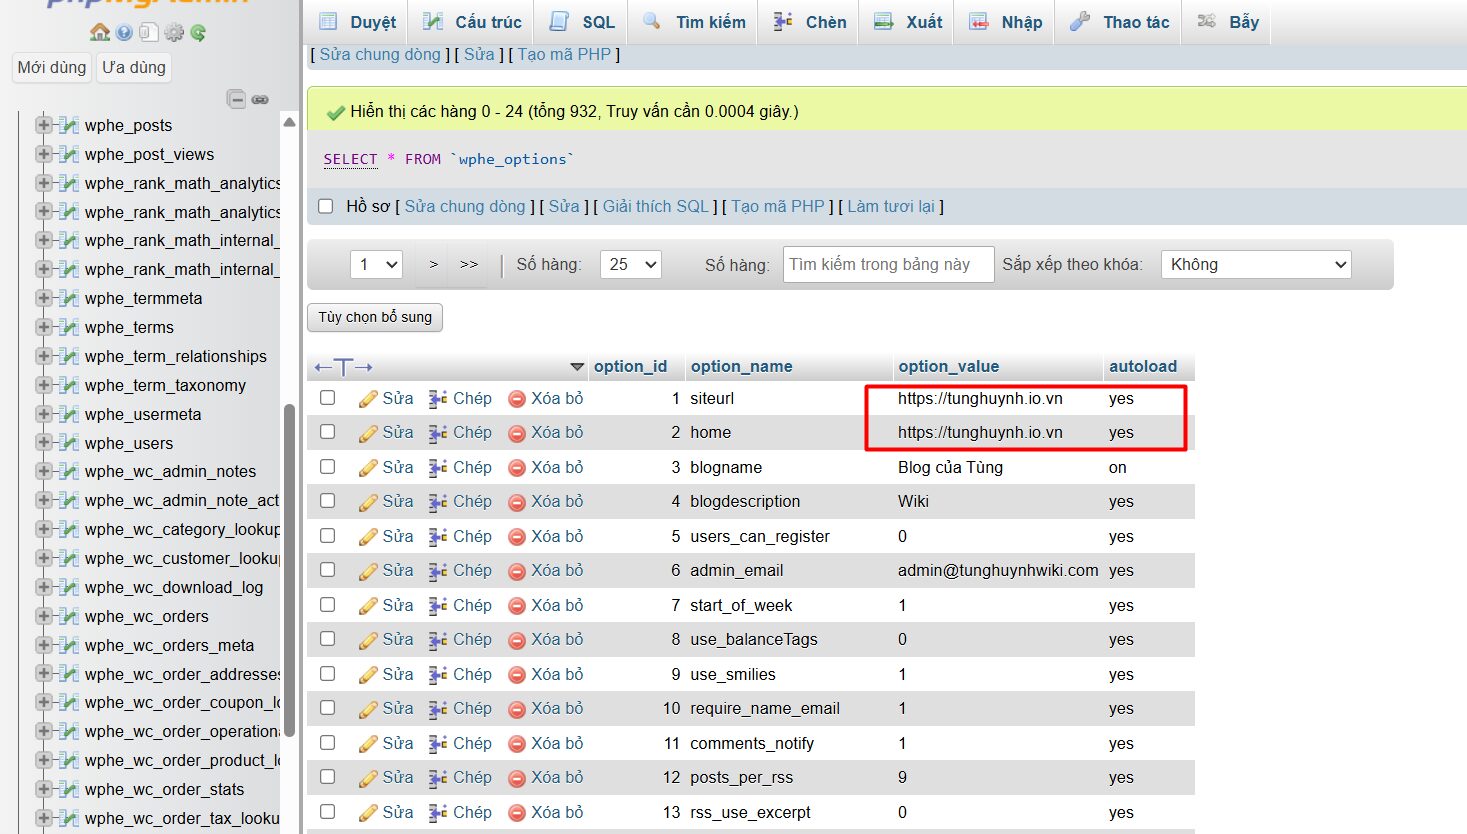
Task: Open the Thao tác operations tab
Action: click(x=1119, y=22)
